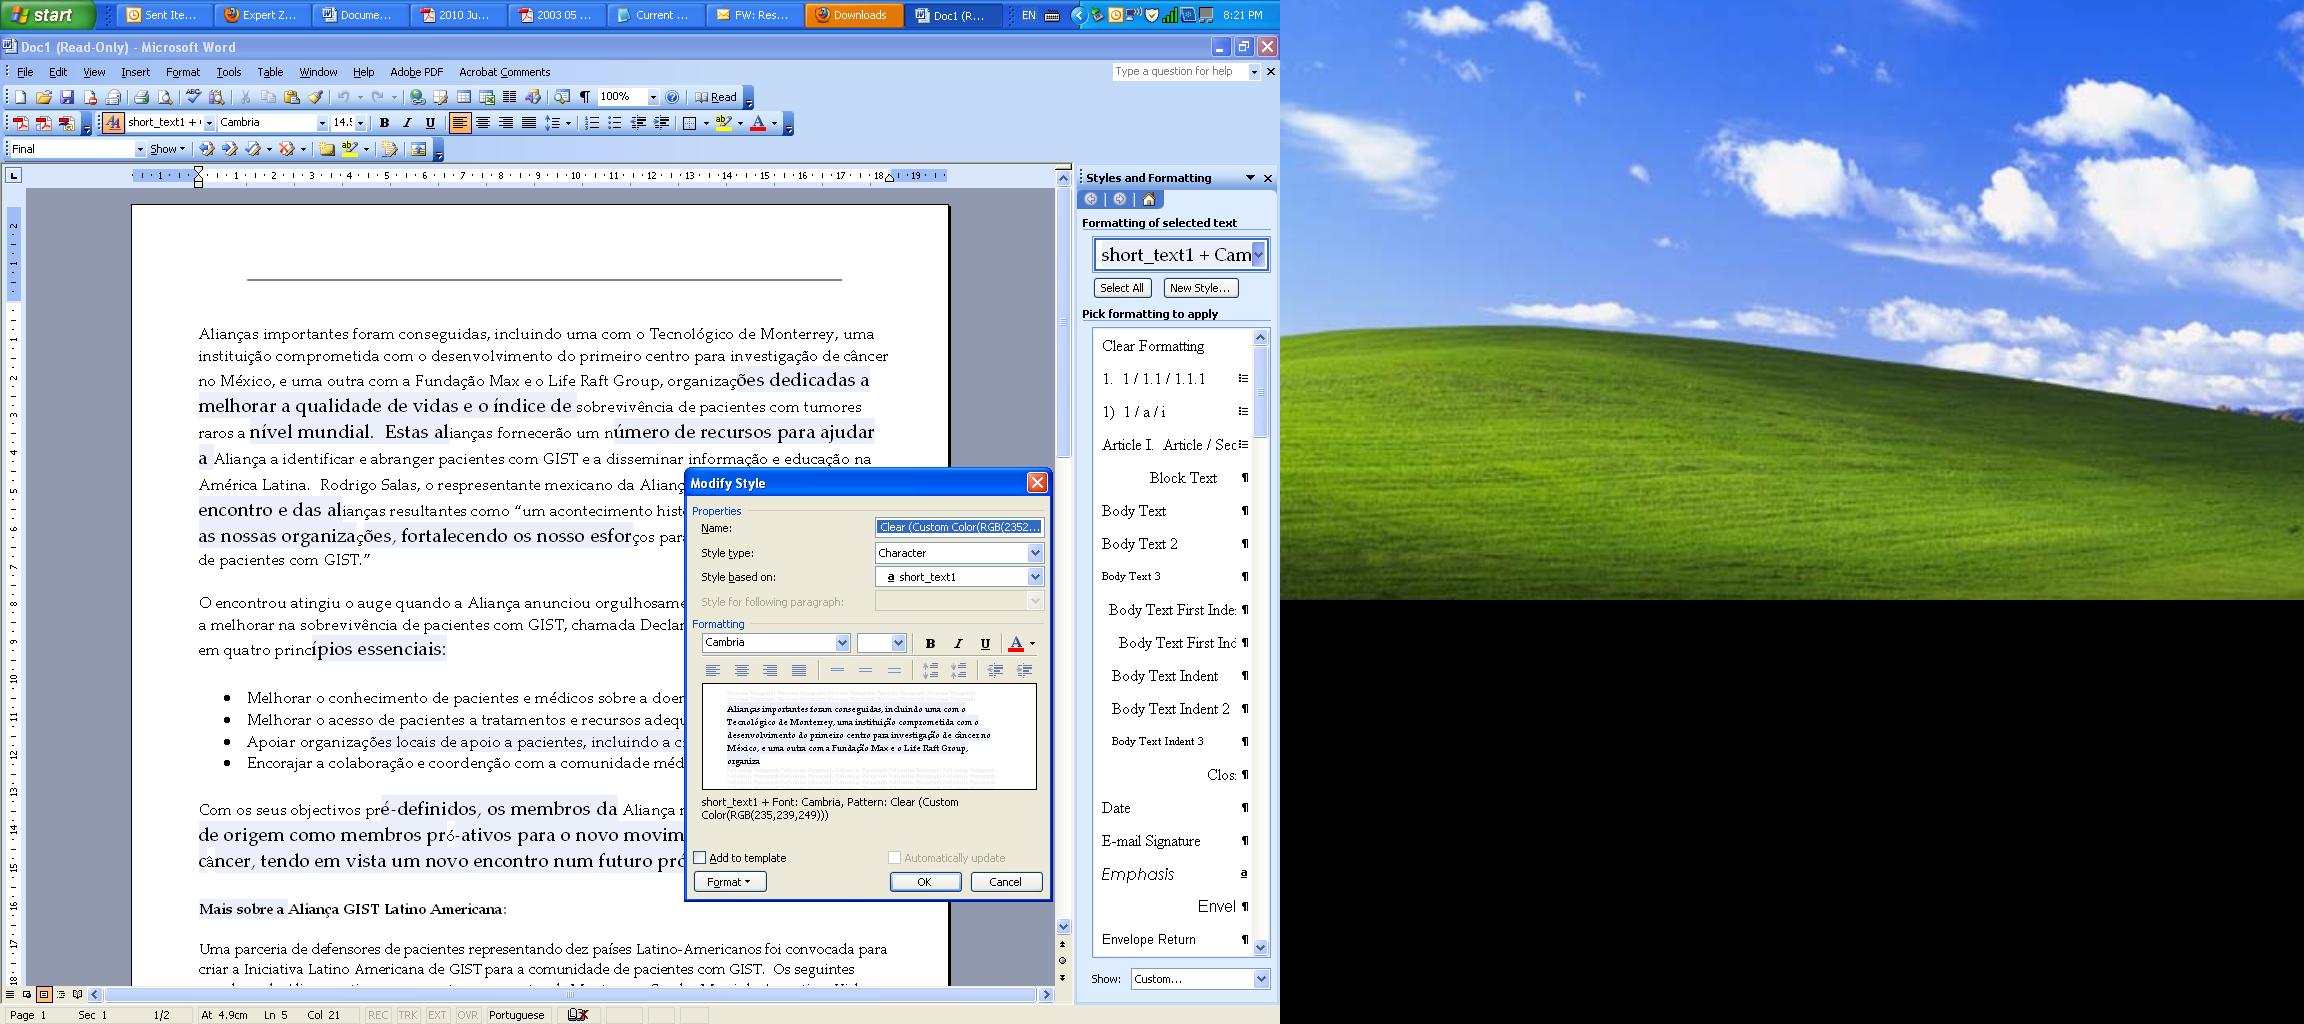Run Spelling and Grammar check
This screenshot has height=1024, width=2304.
[x=193, y=97]
